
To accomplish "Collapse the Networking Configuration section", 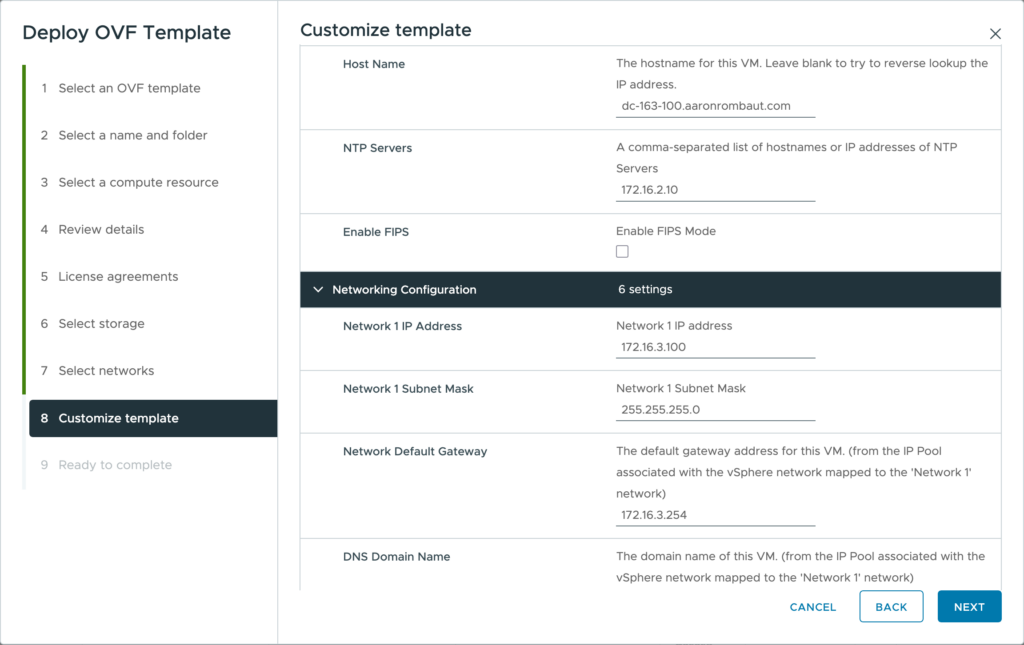I will (x=319, y=290).
